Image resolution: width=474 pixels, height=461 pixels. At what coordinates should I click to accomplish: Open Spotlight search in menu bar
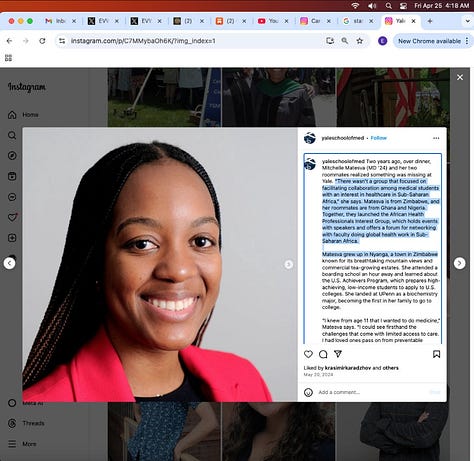(x=388, y=5)
